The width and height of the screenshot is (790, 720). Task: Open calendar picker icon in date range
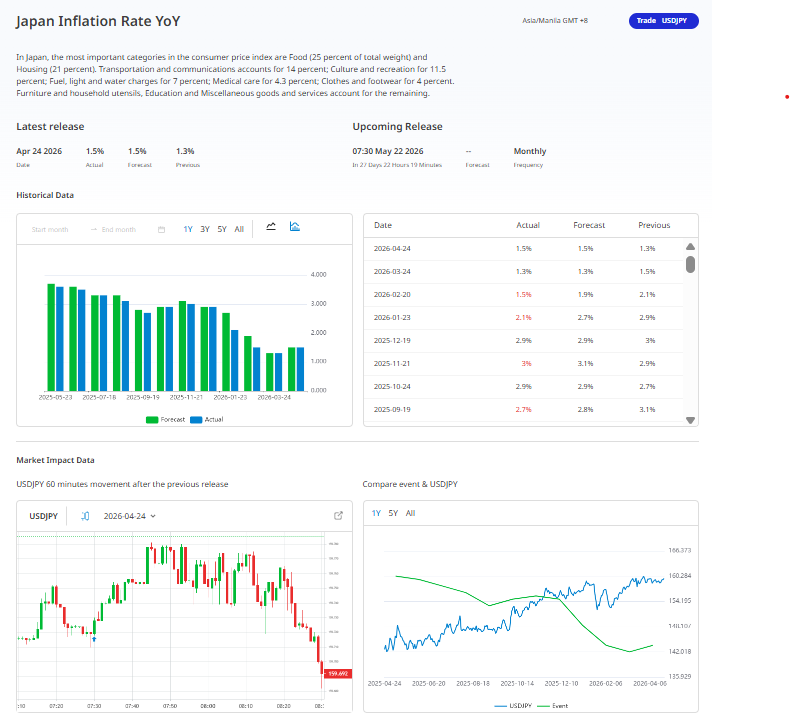tap(161, 229)
